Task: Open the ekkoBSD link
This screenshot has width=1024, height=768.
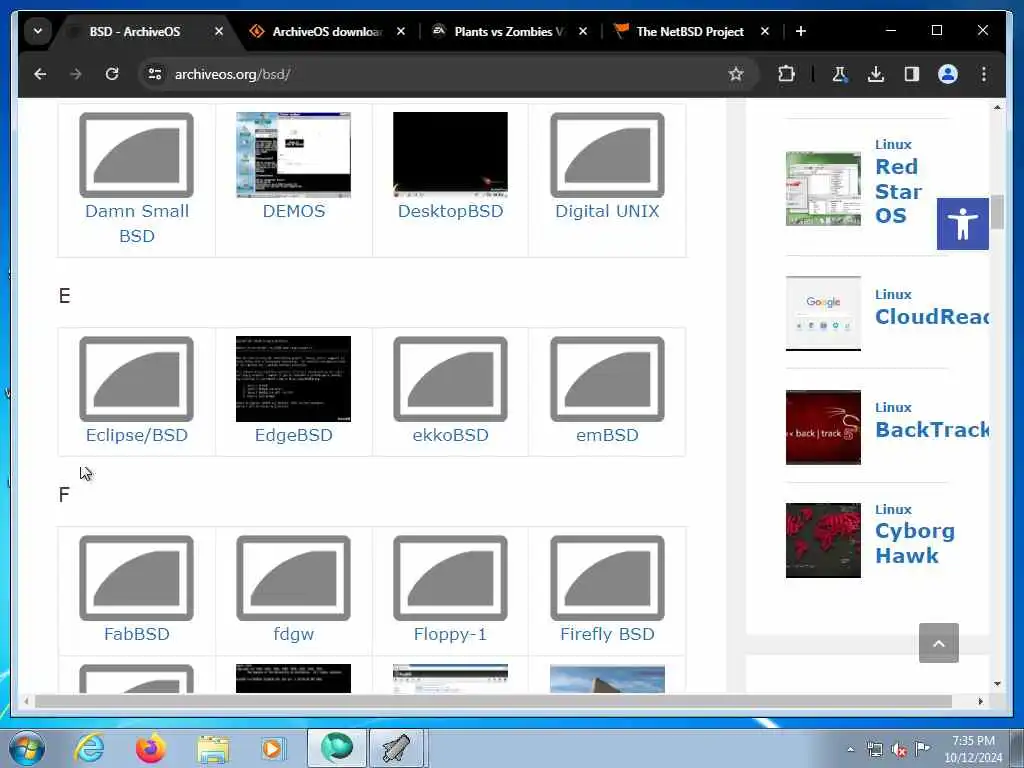Action: pos(451,435)
